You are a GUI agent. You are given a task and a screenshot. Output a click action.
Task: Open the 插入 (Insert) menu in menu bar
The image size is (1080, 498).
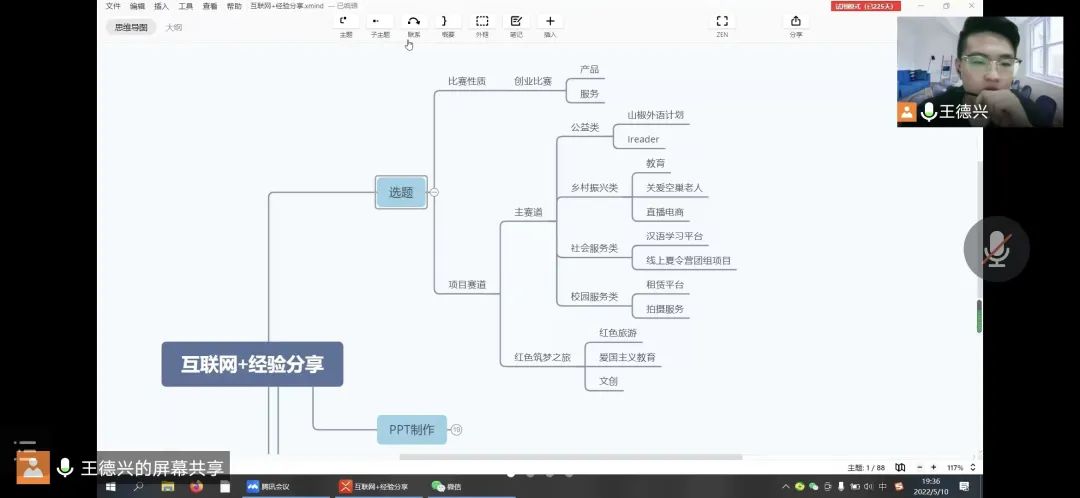161,6
